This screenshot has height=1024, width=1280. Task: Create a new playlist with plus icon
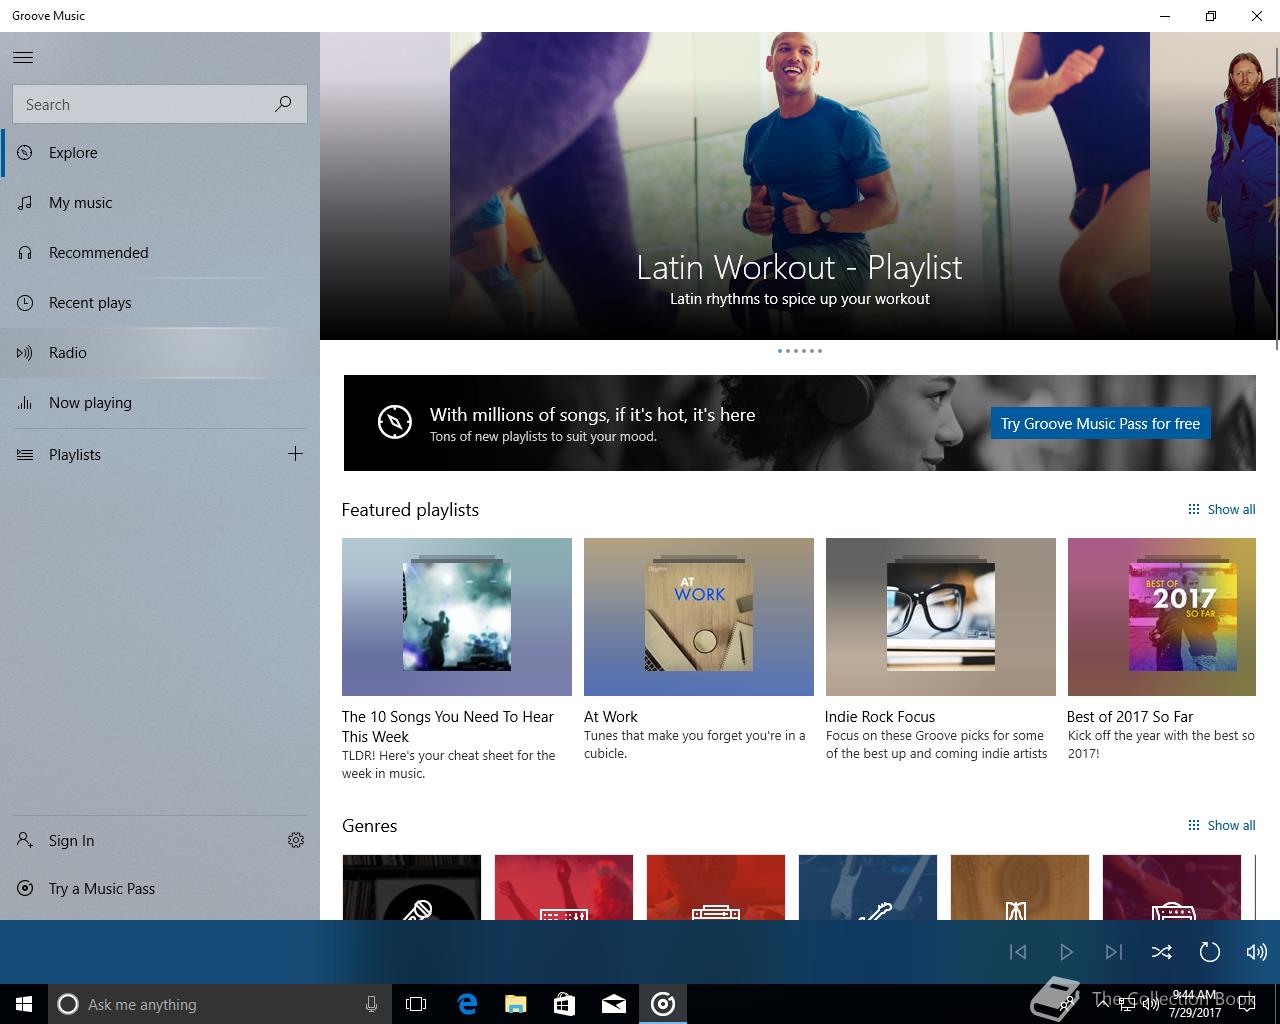coord(295,454)
